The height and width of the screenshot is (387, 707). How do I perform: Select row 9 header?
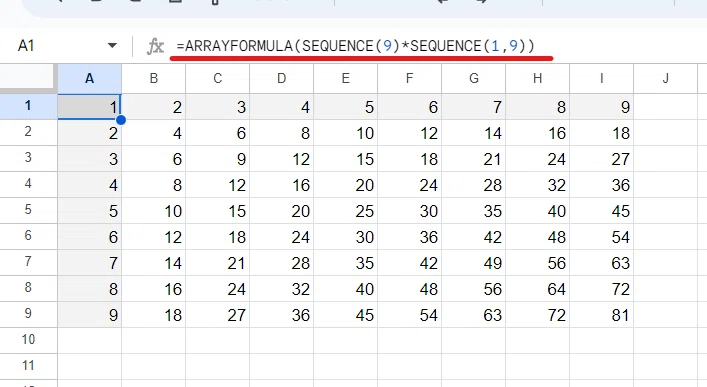[28, 314]
